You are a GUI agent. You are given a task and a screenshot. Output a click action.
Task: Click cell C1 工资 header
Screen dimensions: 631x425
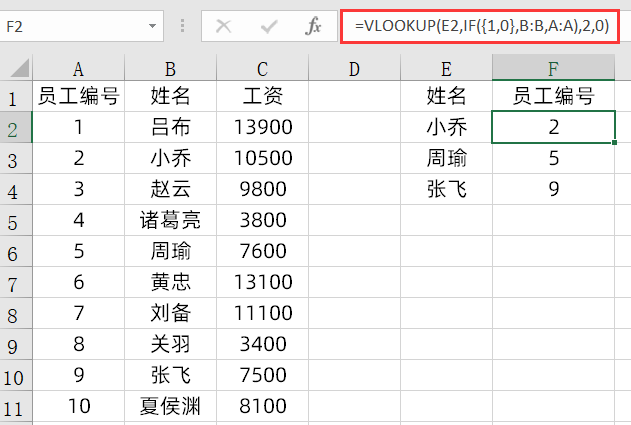click(262, 96)
